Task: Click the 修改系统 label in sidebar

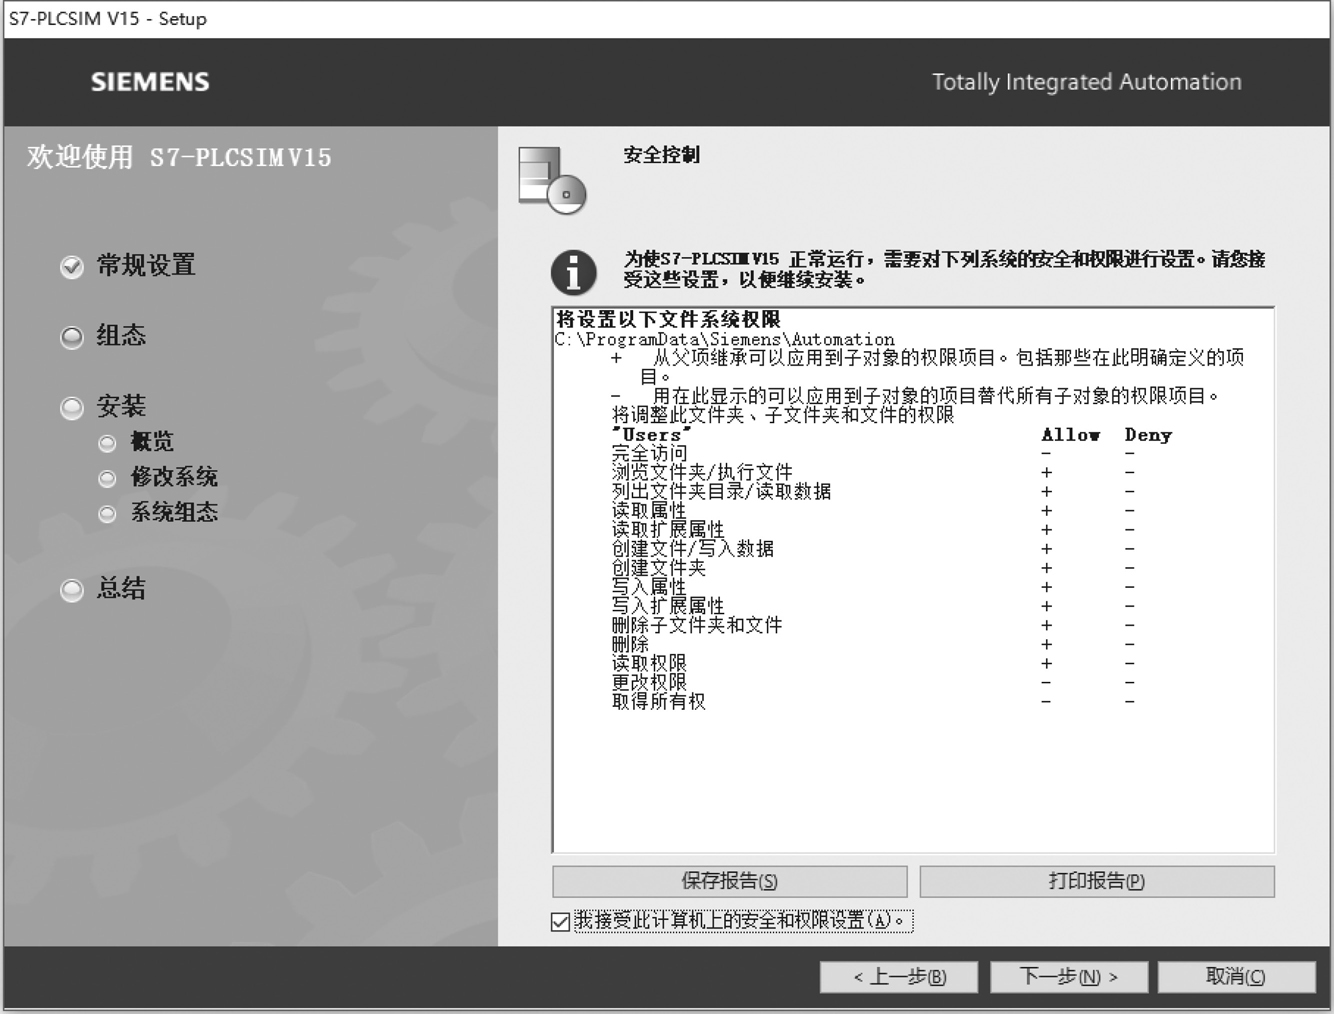Action: [174, 477]
